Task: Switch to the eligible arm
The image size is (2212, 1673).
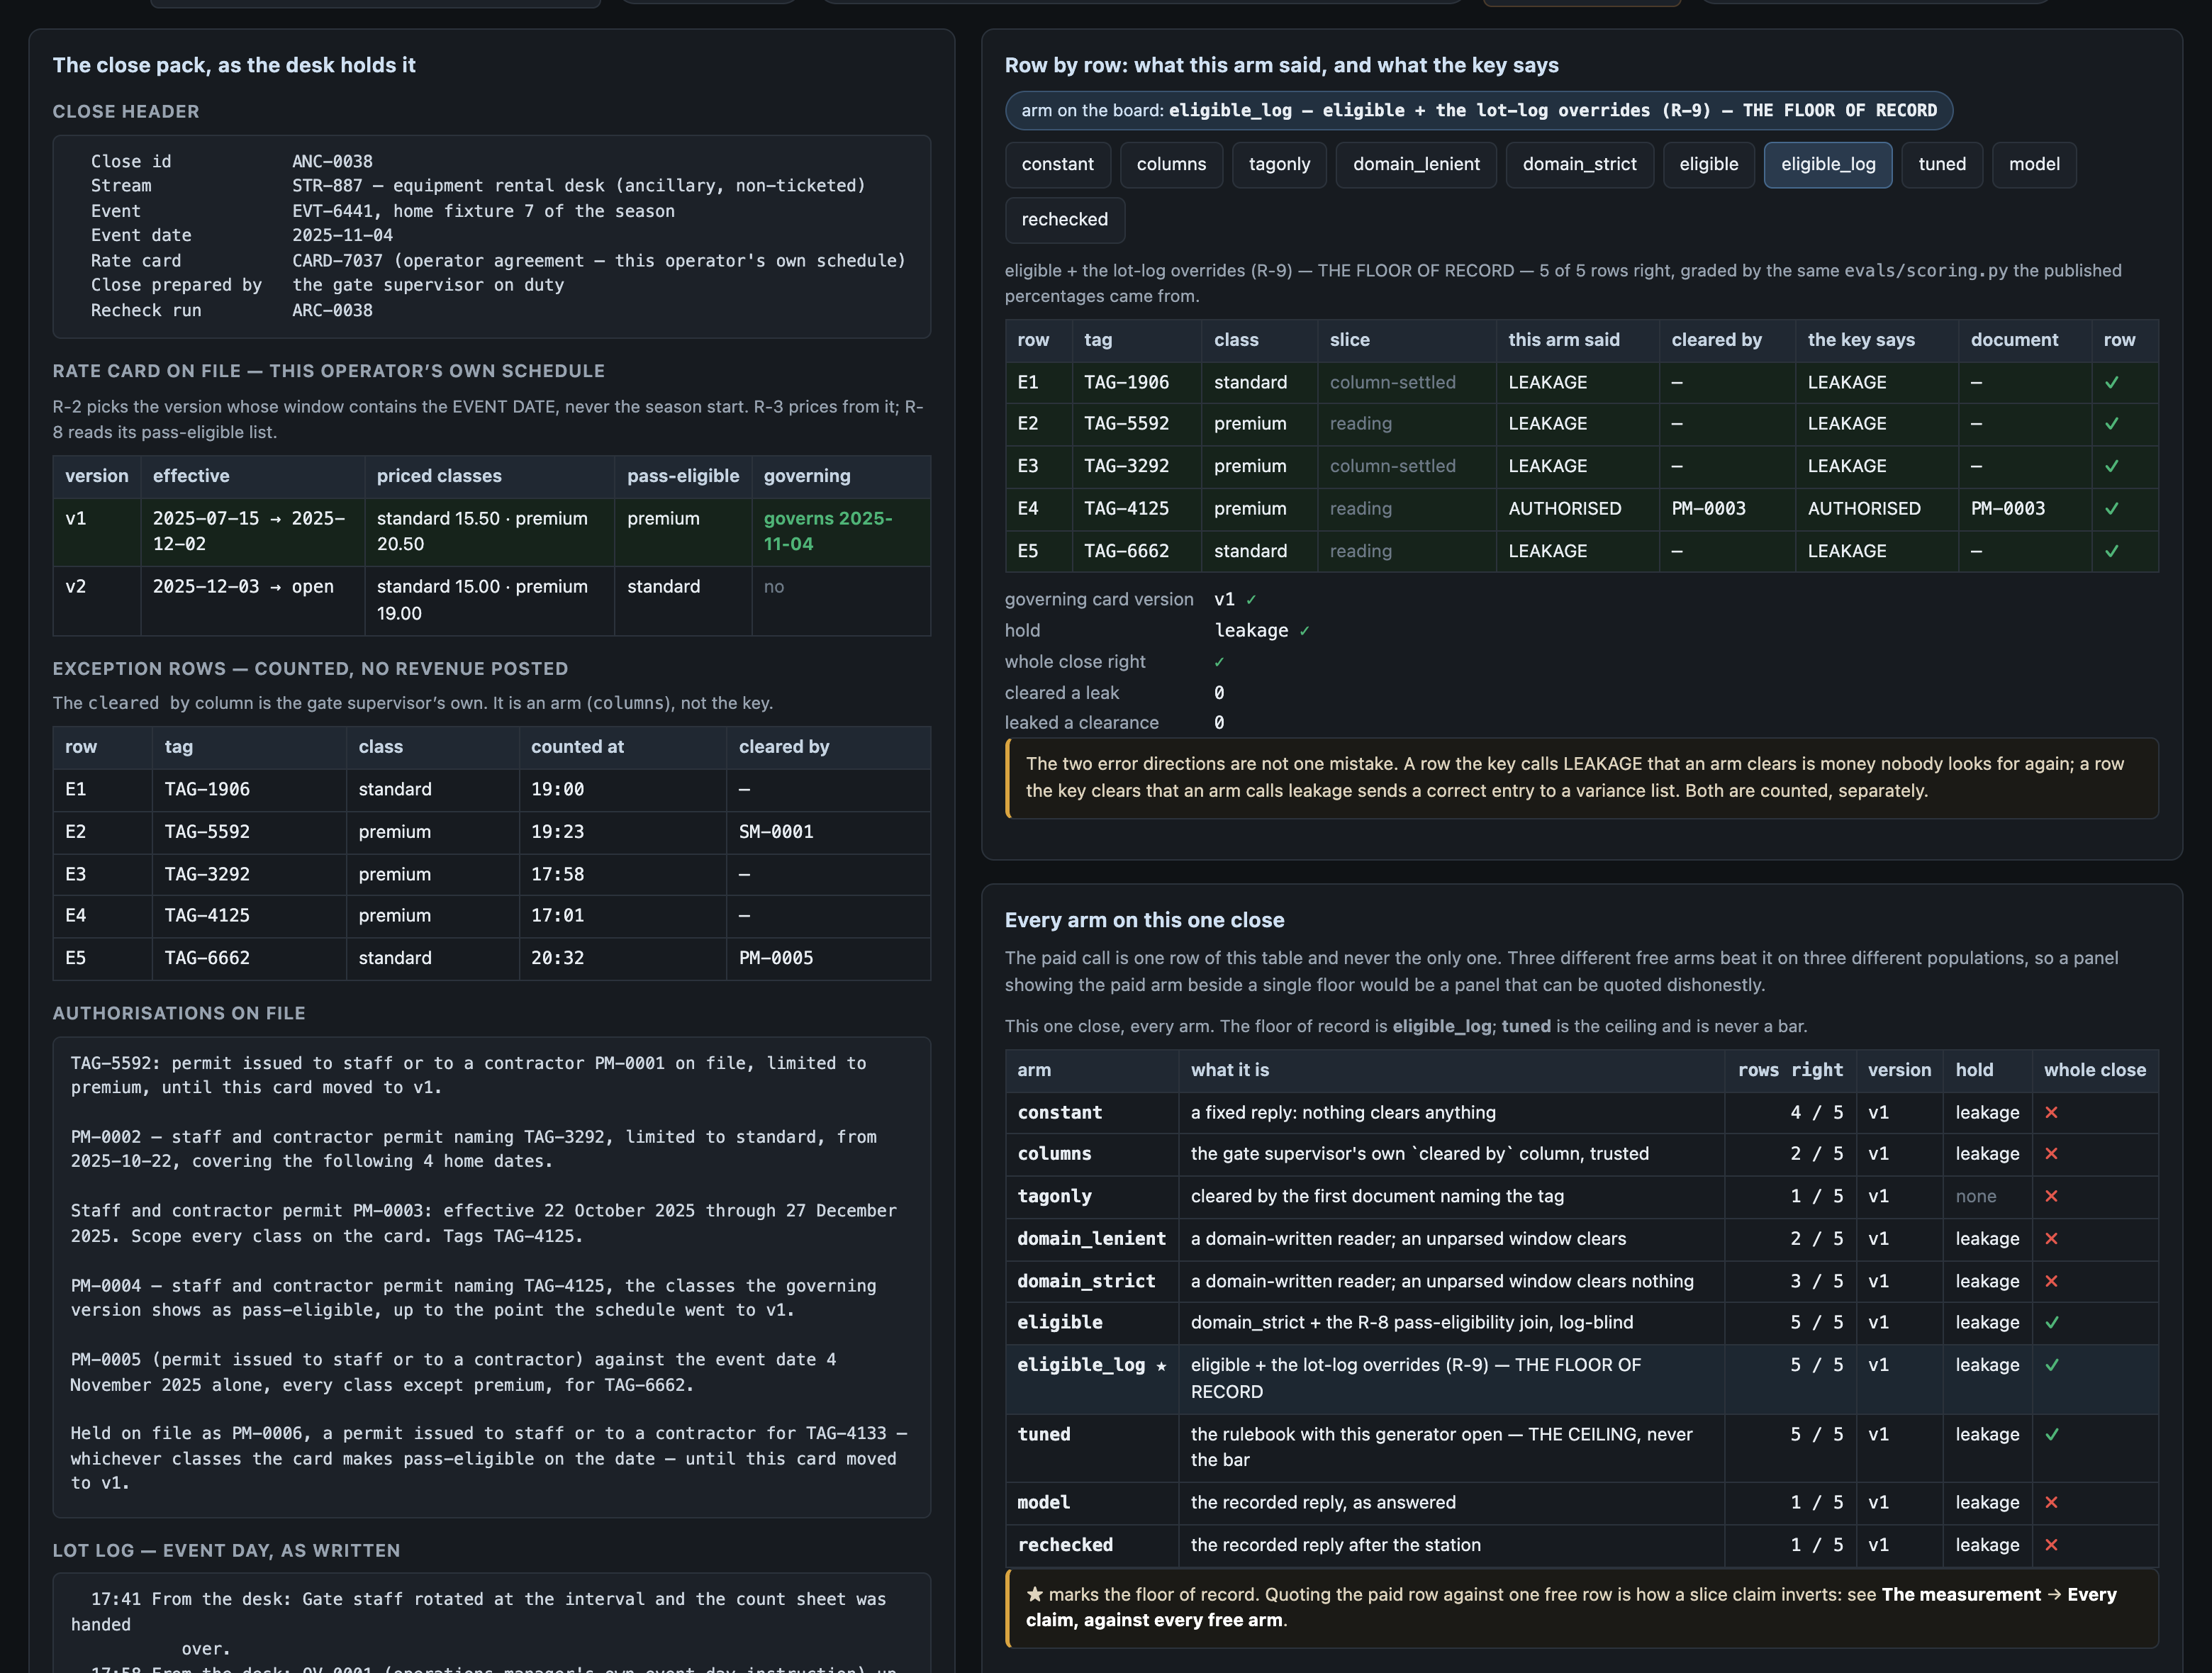Action: coord(1708,165)
